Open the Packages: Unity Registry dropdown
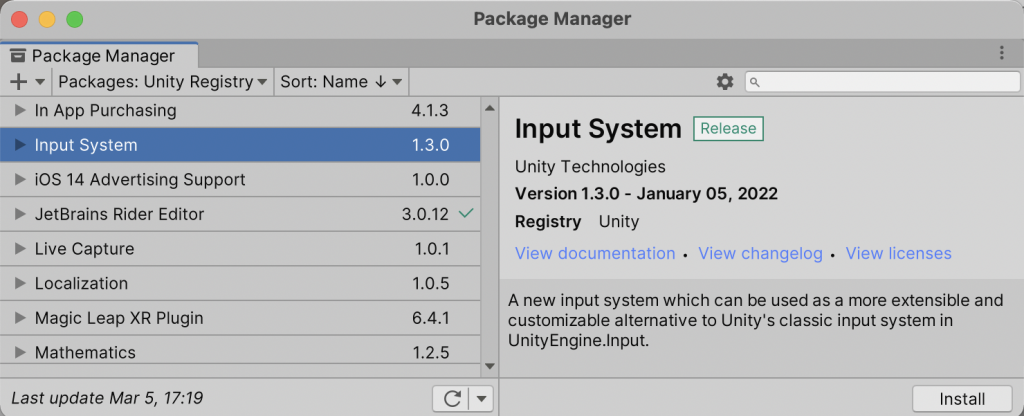This screenshot has height=416, width=1024. tap(162, 82)
